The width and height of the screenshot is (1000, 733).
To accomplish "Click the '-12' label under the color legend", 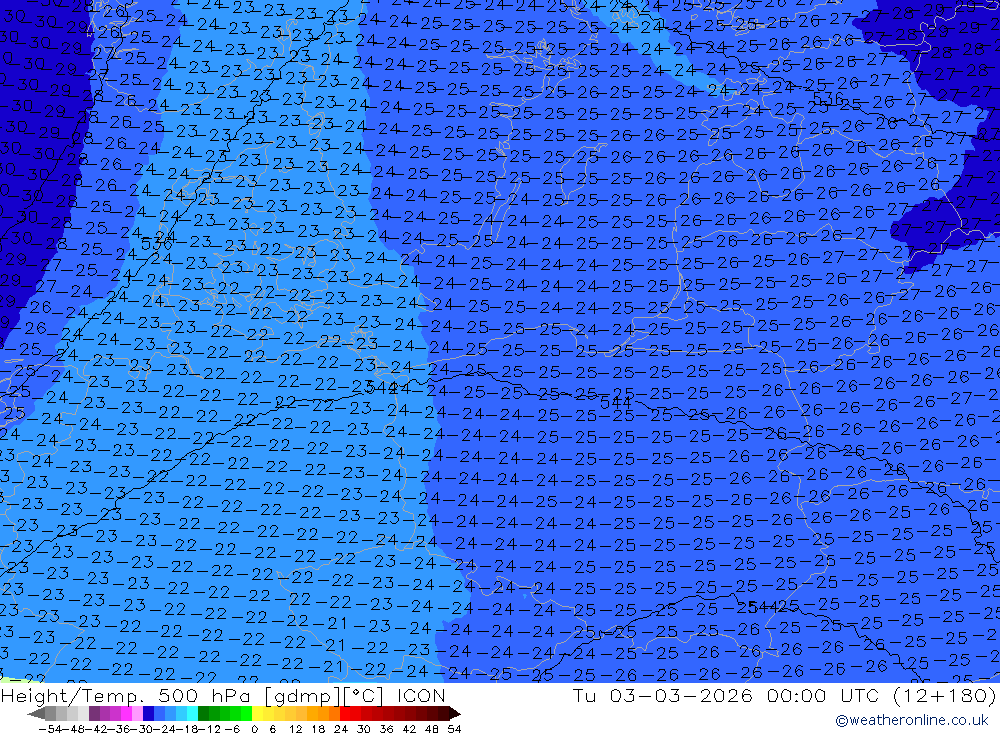I will [x=209, y=729].
